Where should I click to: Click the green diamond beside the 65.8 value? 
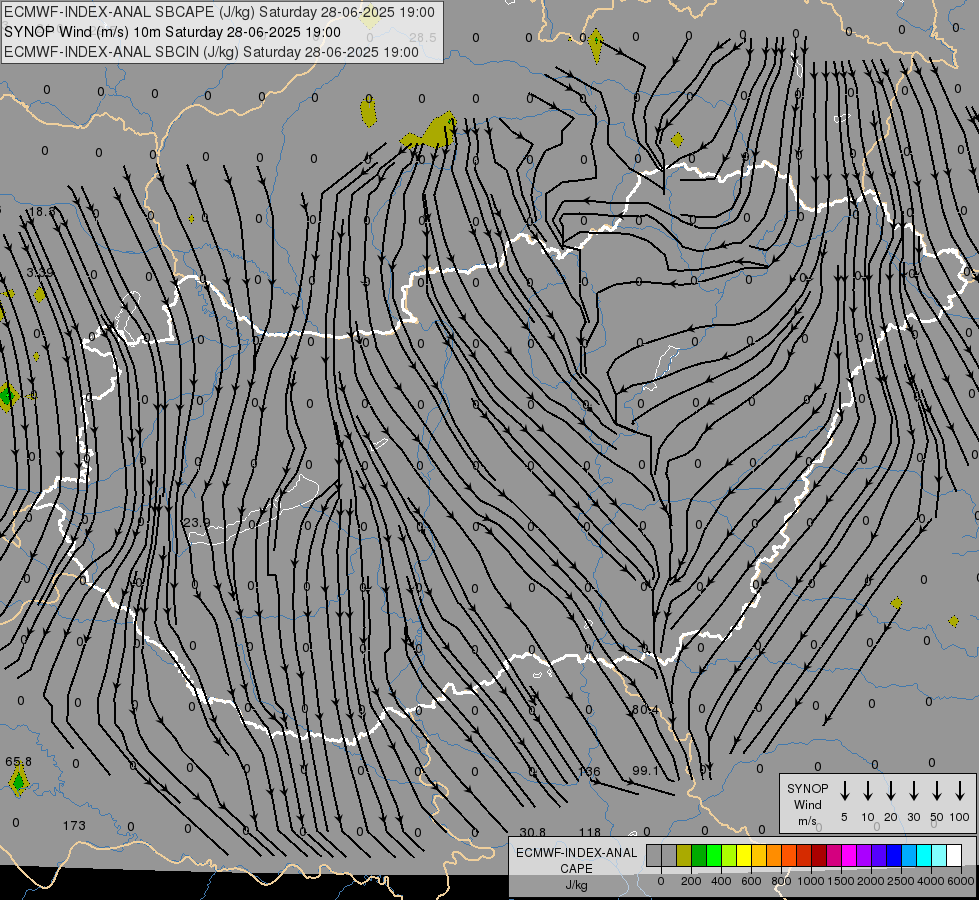[x=18, y=781]
